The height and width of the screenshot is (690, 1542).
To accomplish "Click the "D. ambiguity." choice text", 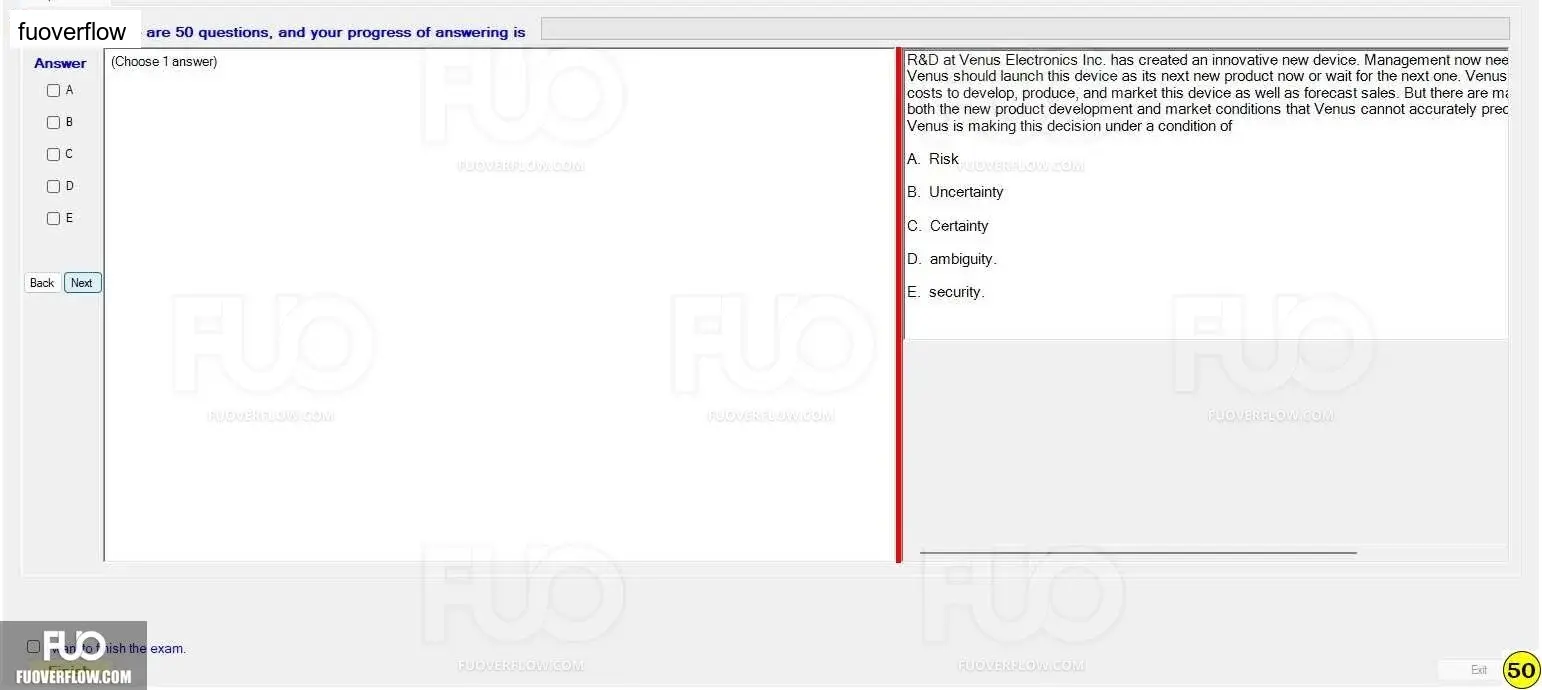I will pos(952,259).
